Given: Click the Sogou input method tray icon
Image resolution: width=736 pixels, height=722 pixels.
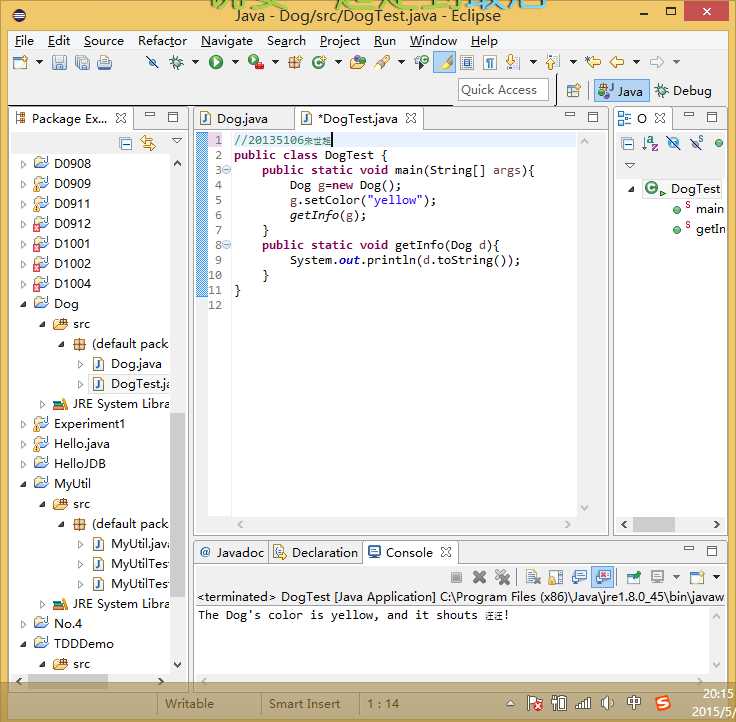Looking at the screenshot, I should coord(663,703).
